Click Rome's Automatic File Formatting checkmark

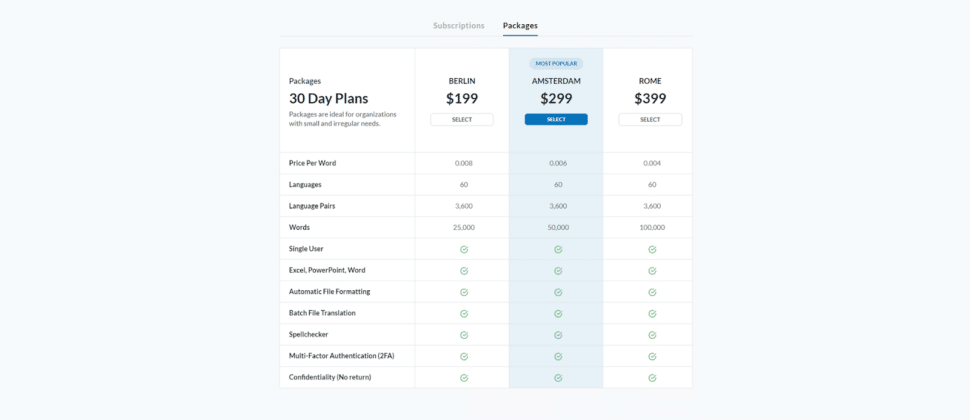point(652,292)
